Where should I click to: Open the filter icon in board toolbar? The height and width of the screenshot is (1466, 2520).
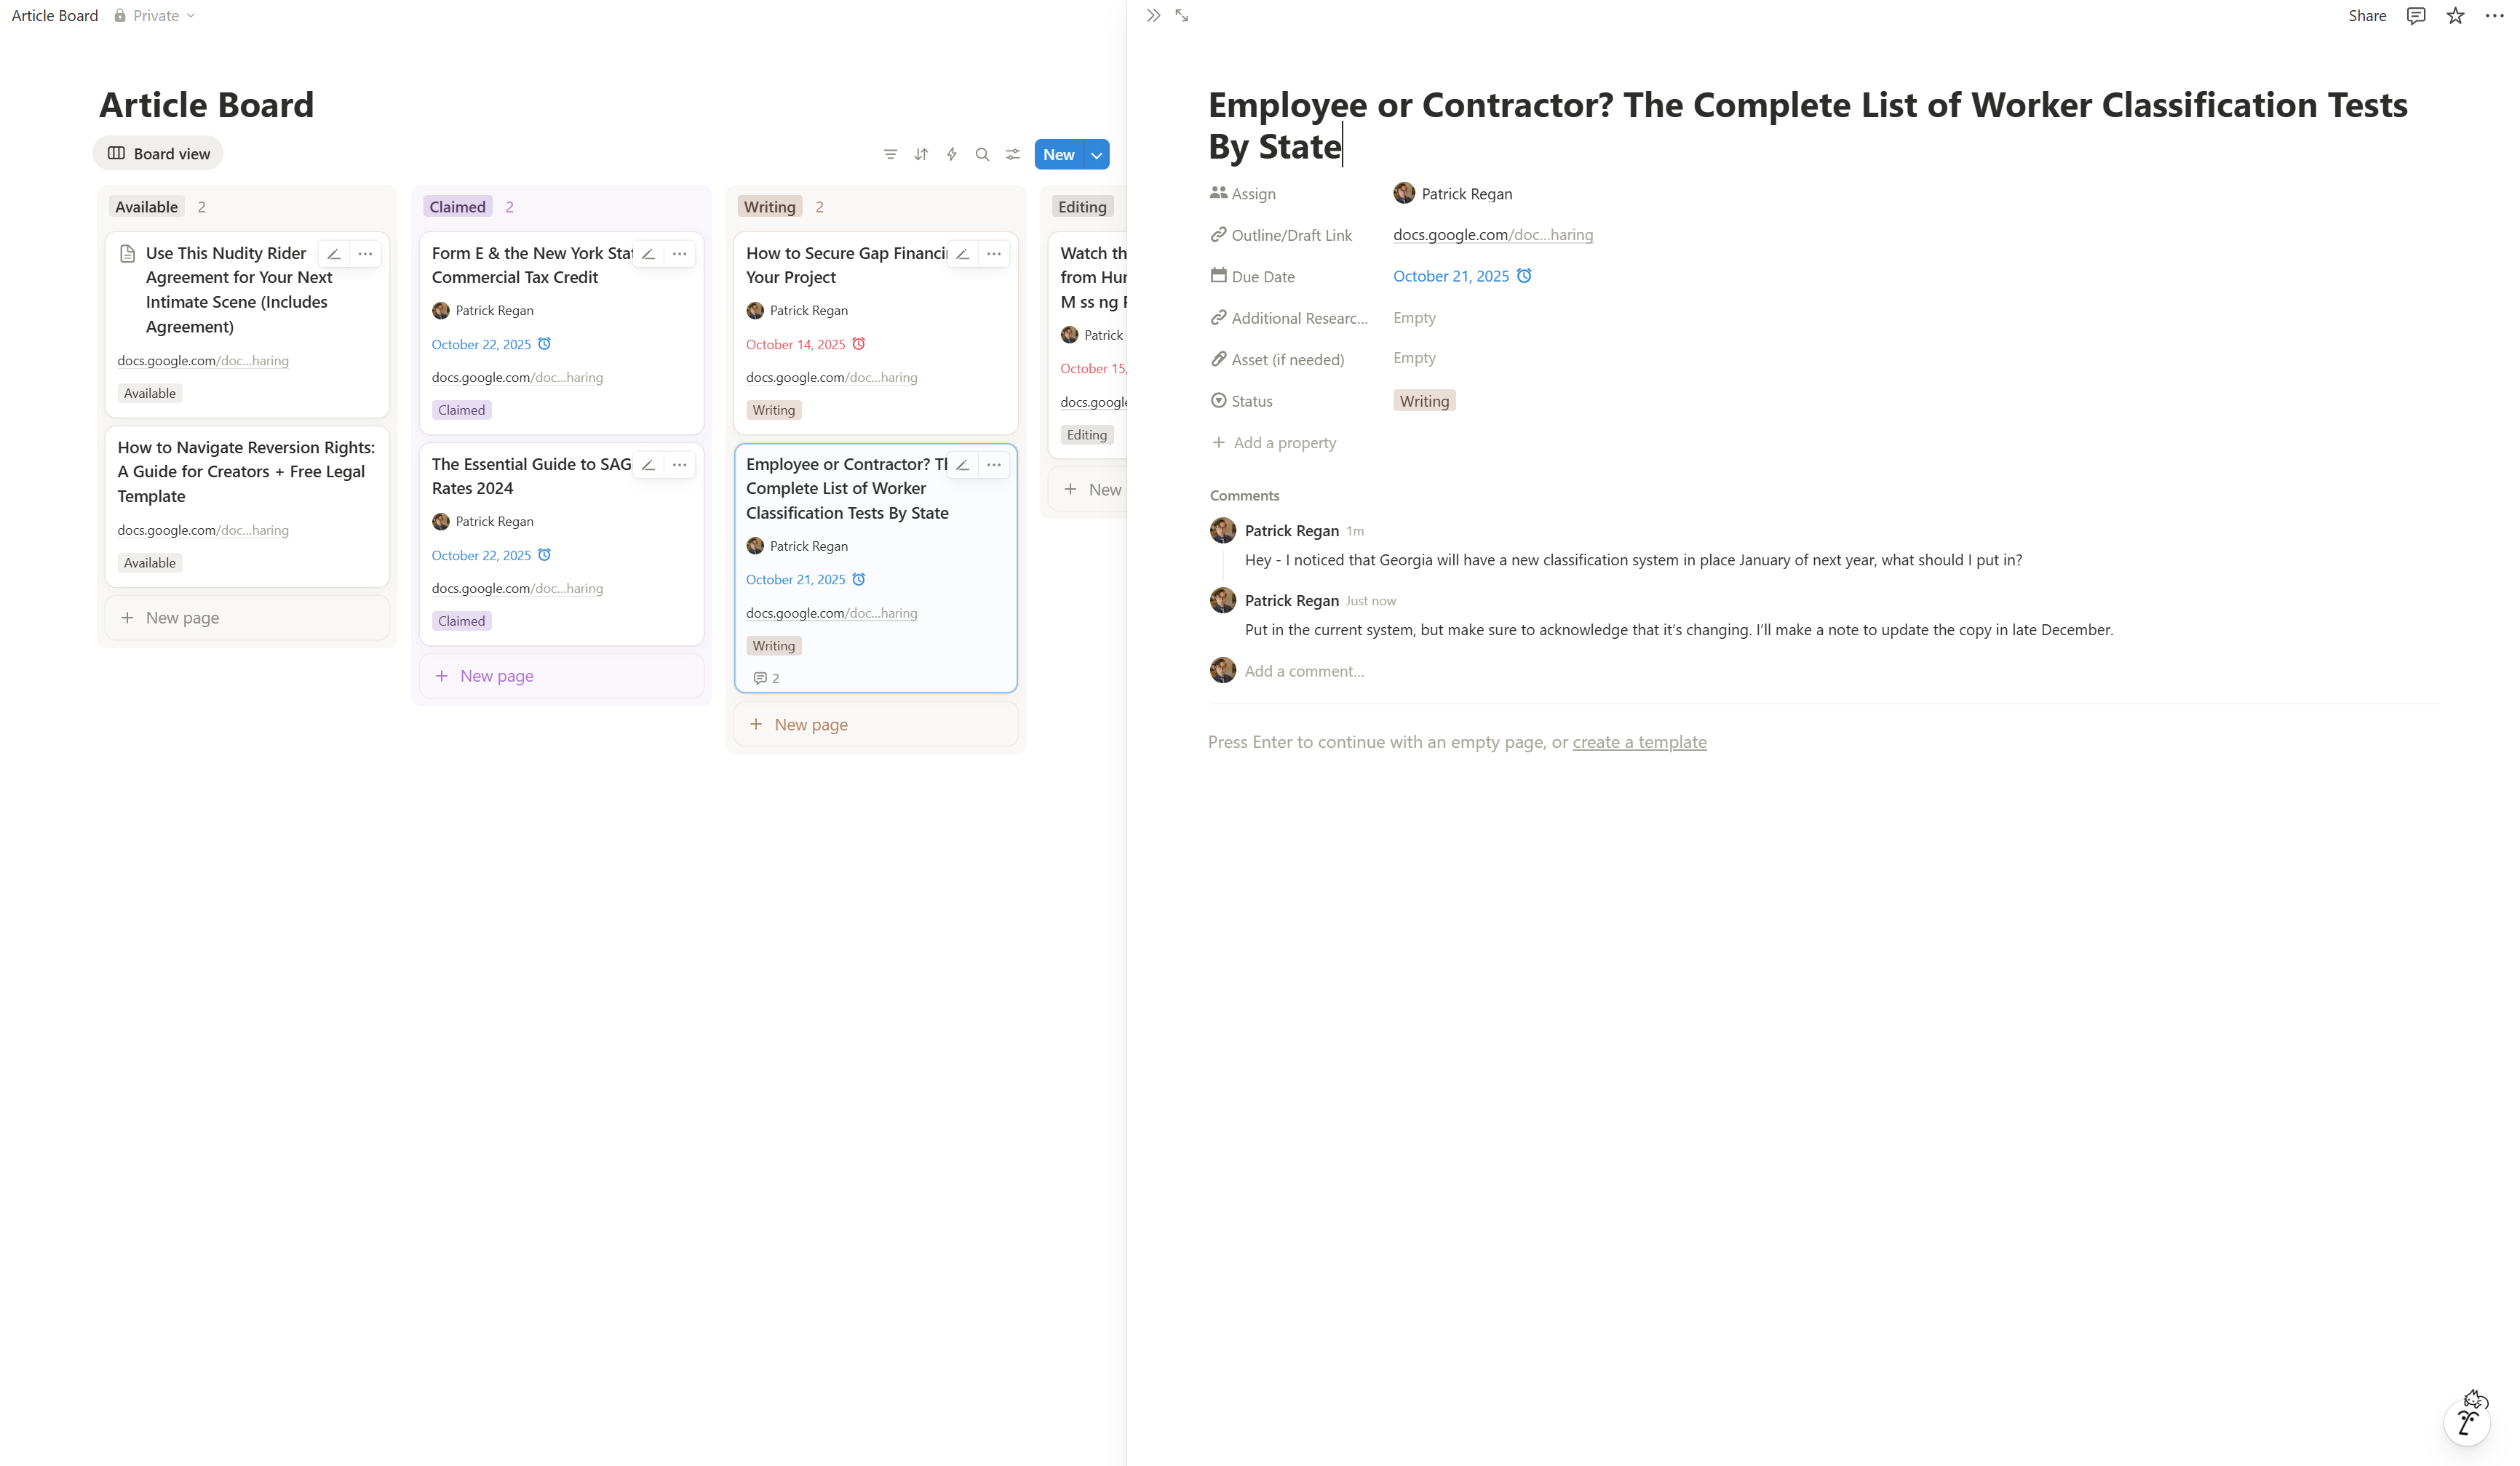[890, 154]
